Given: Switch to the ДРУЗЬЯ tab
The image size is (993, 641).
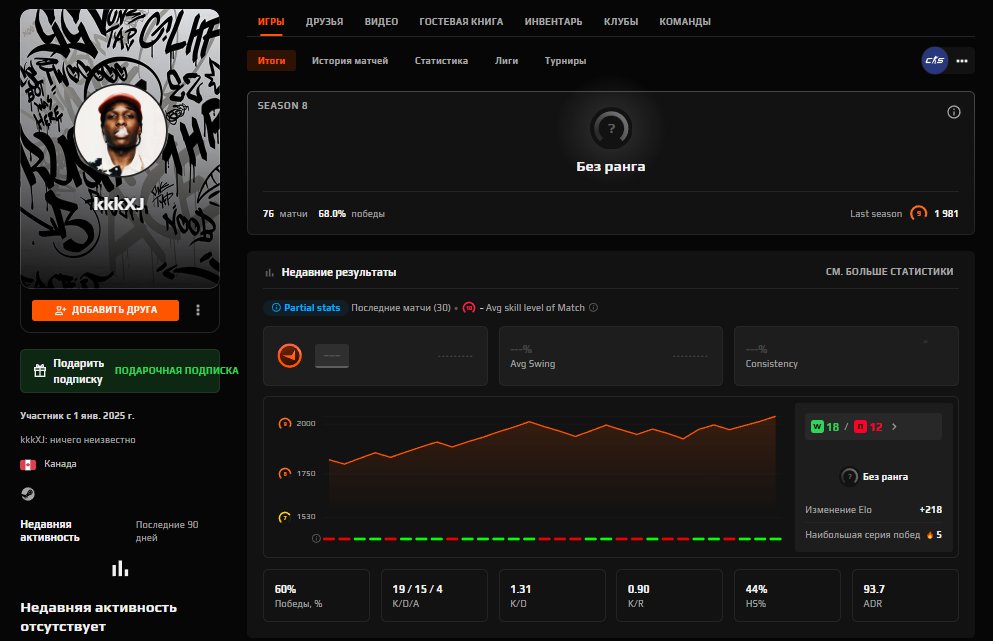Looking at the screenshot, I should [x=324, y=22].
